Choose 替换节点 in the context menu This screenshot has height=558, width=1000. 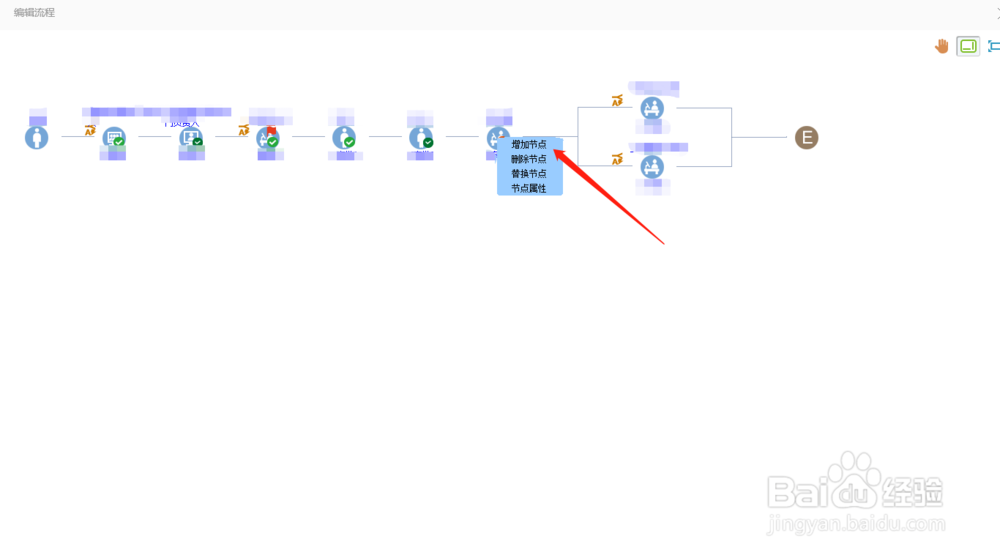(529, 173)
